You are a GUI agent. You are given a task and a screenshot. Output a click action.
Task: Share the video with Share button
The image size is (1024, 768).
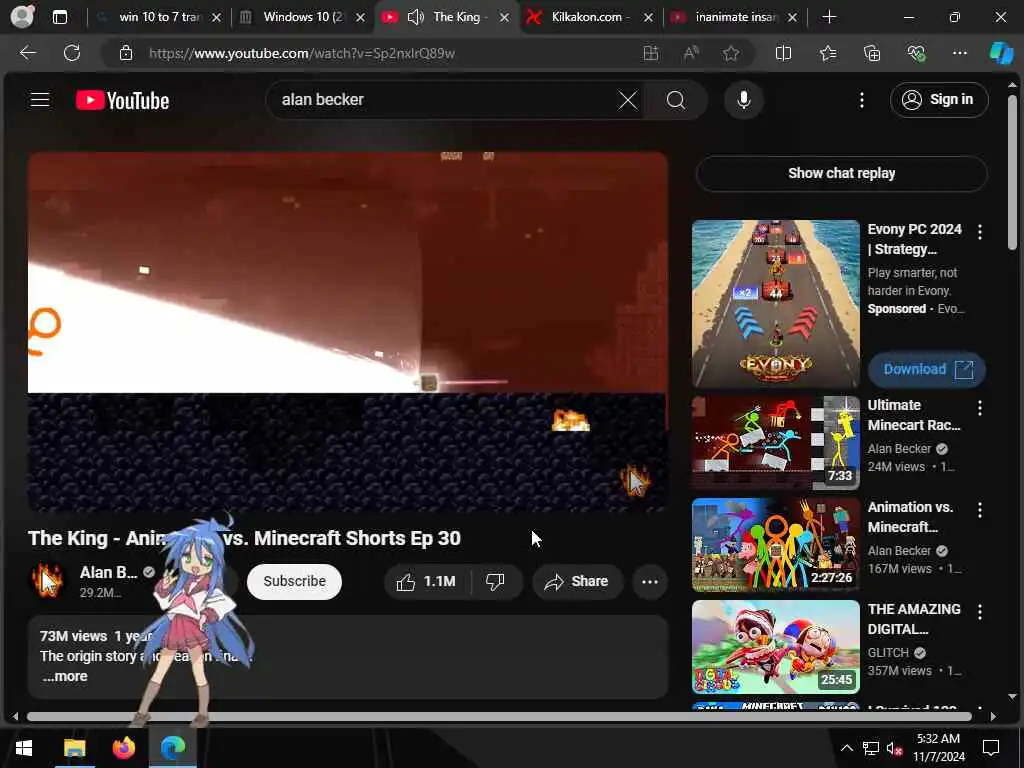(577, 581)
